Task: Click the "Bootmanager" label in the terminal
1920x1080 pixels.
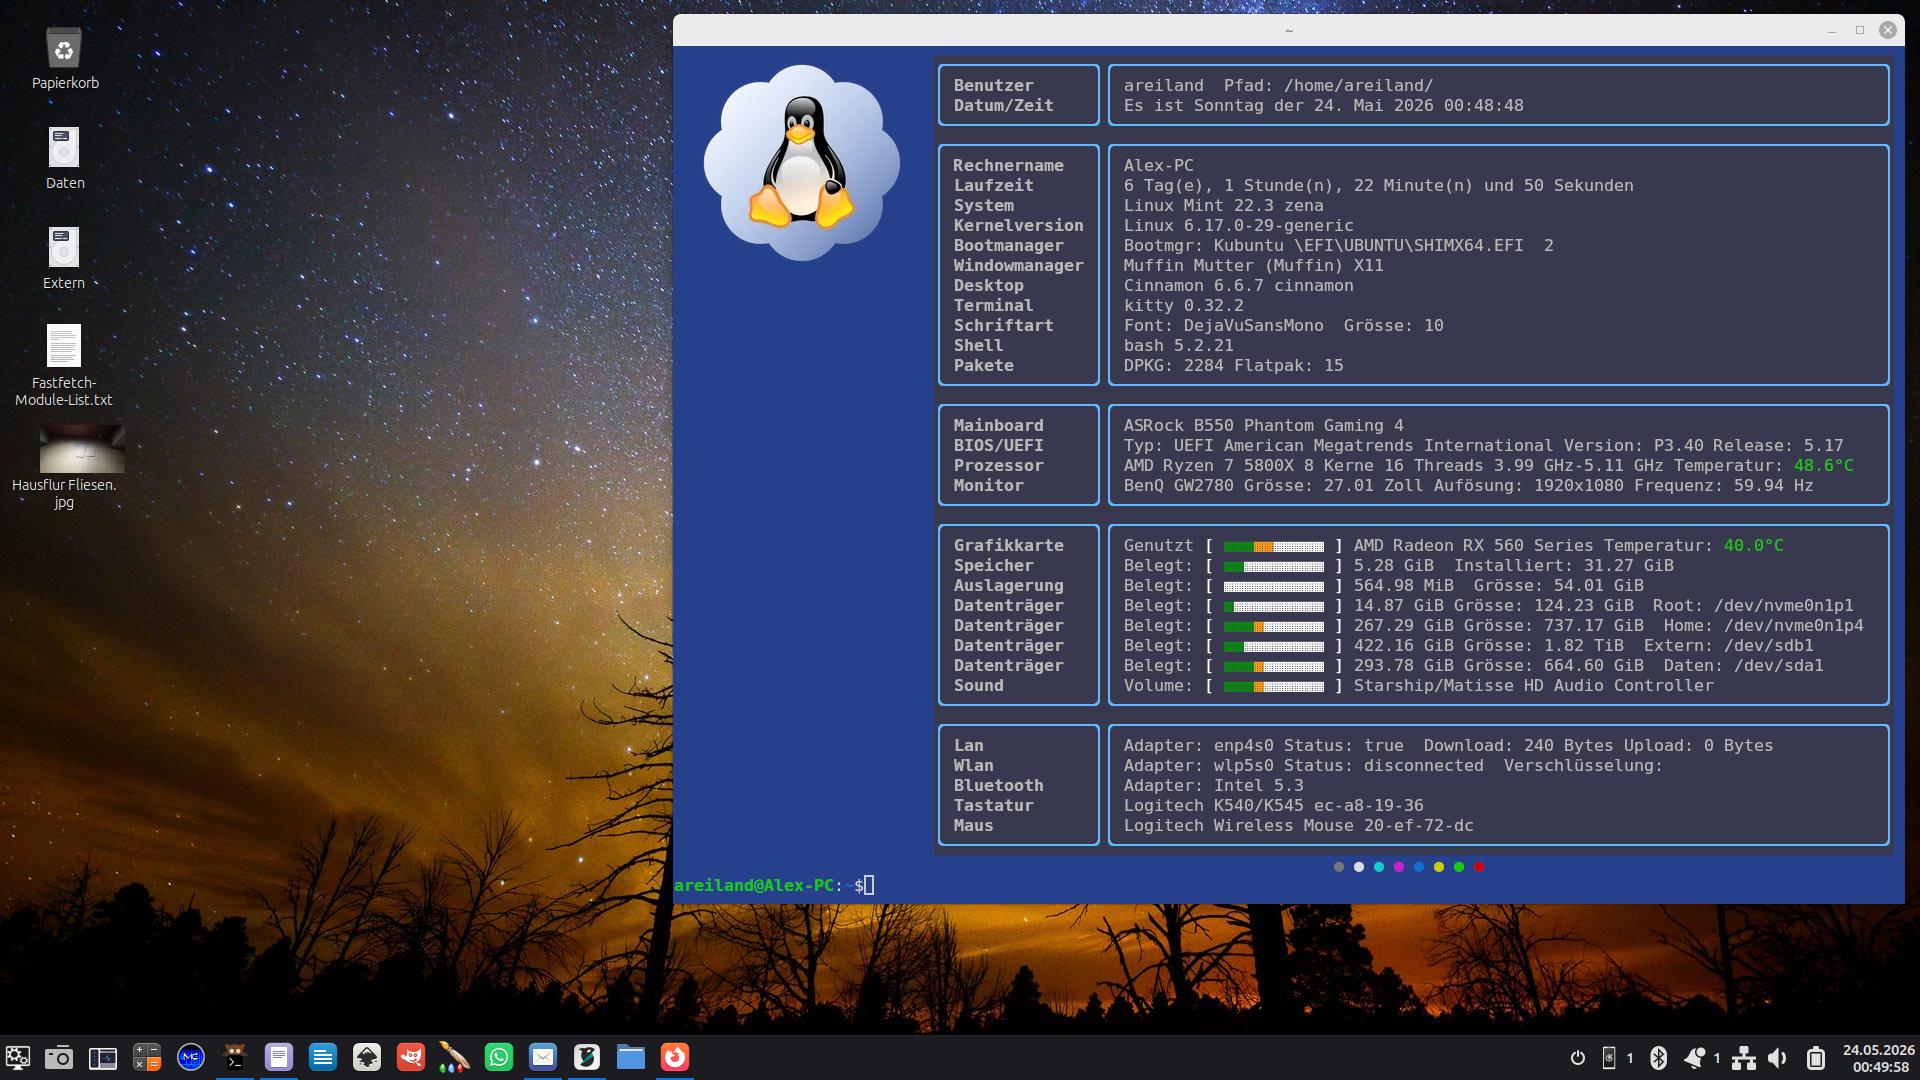Action: [1008, 246]
